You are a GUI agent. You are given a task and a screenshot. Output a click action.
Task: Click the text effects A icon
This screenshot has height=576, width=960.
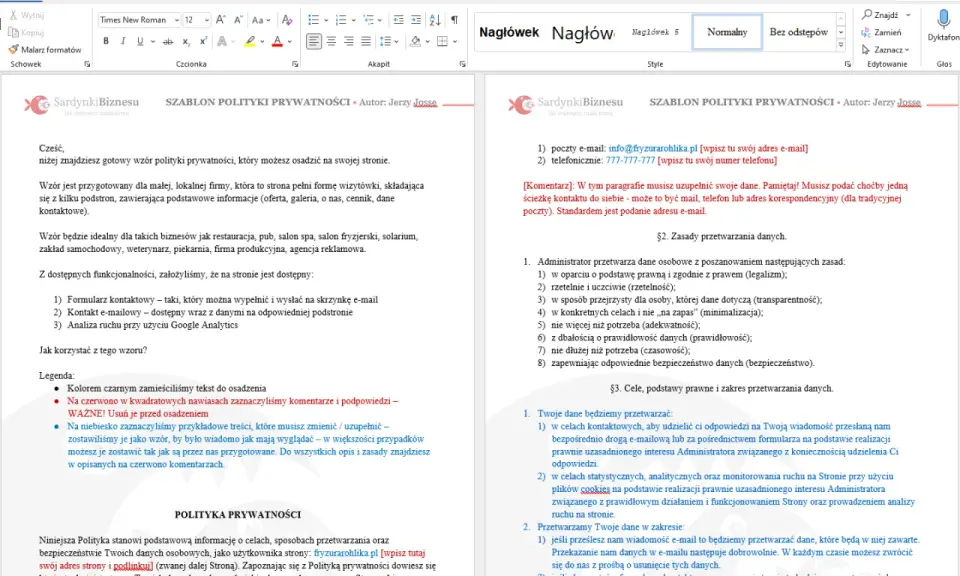pos(222,41)
